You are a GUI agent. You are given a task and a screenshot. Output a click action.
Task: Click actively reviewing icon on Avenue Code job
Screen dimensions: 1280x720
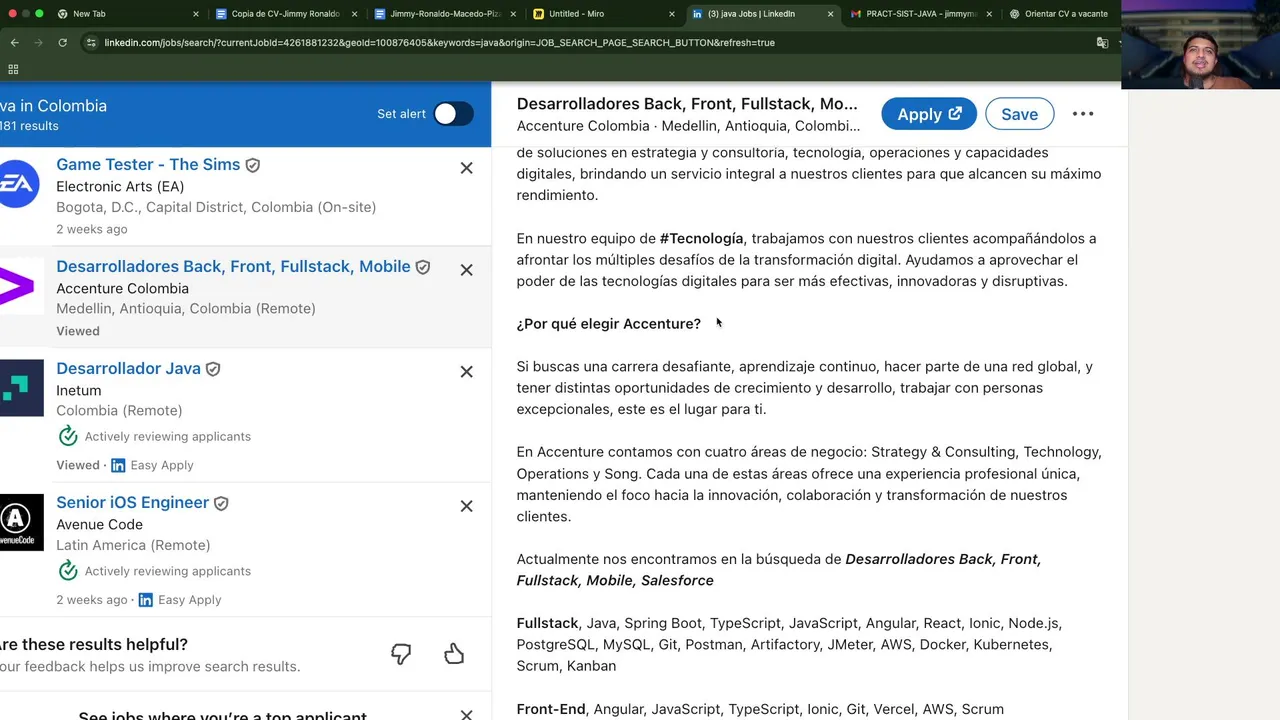click(68, 571)
